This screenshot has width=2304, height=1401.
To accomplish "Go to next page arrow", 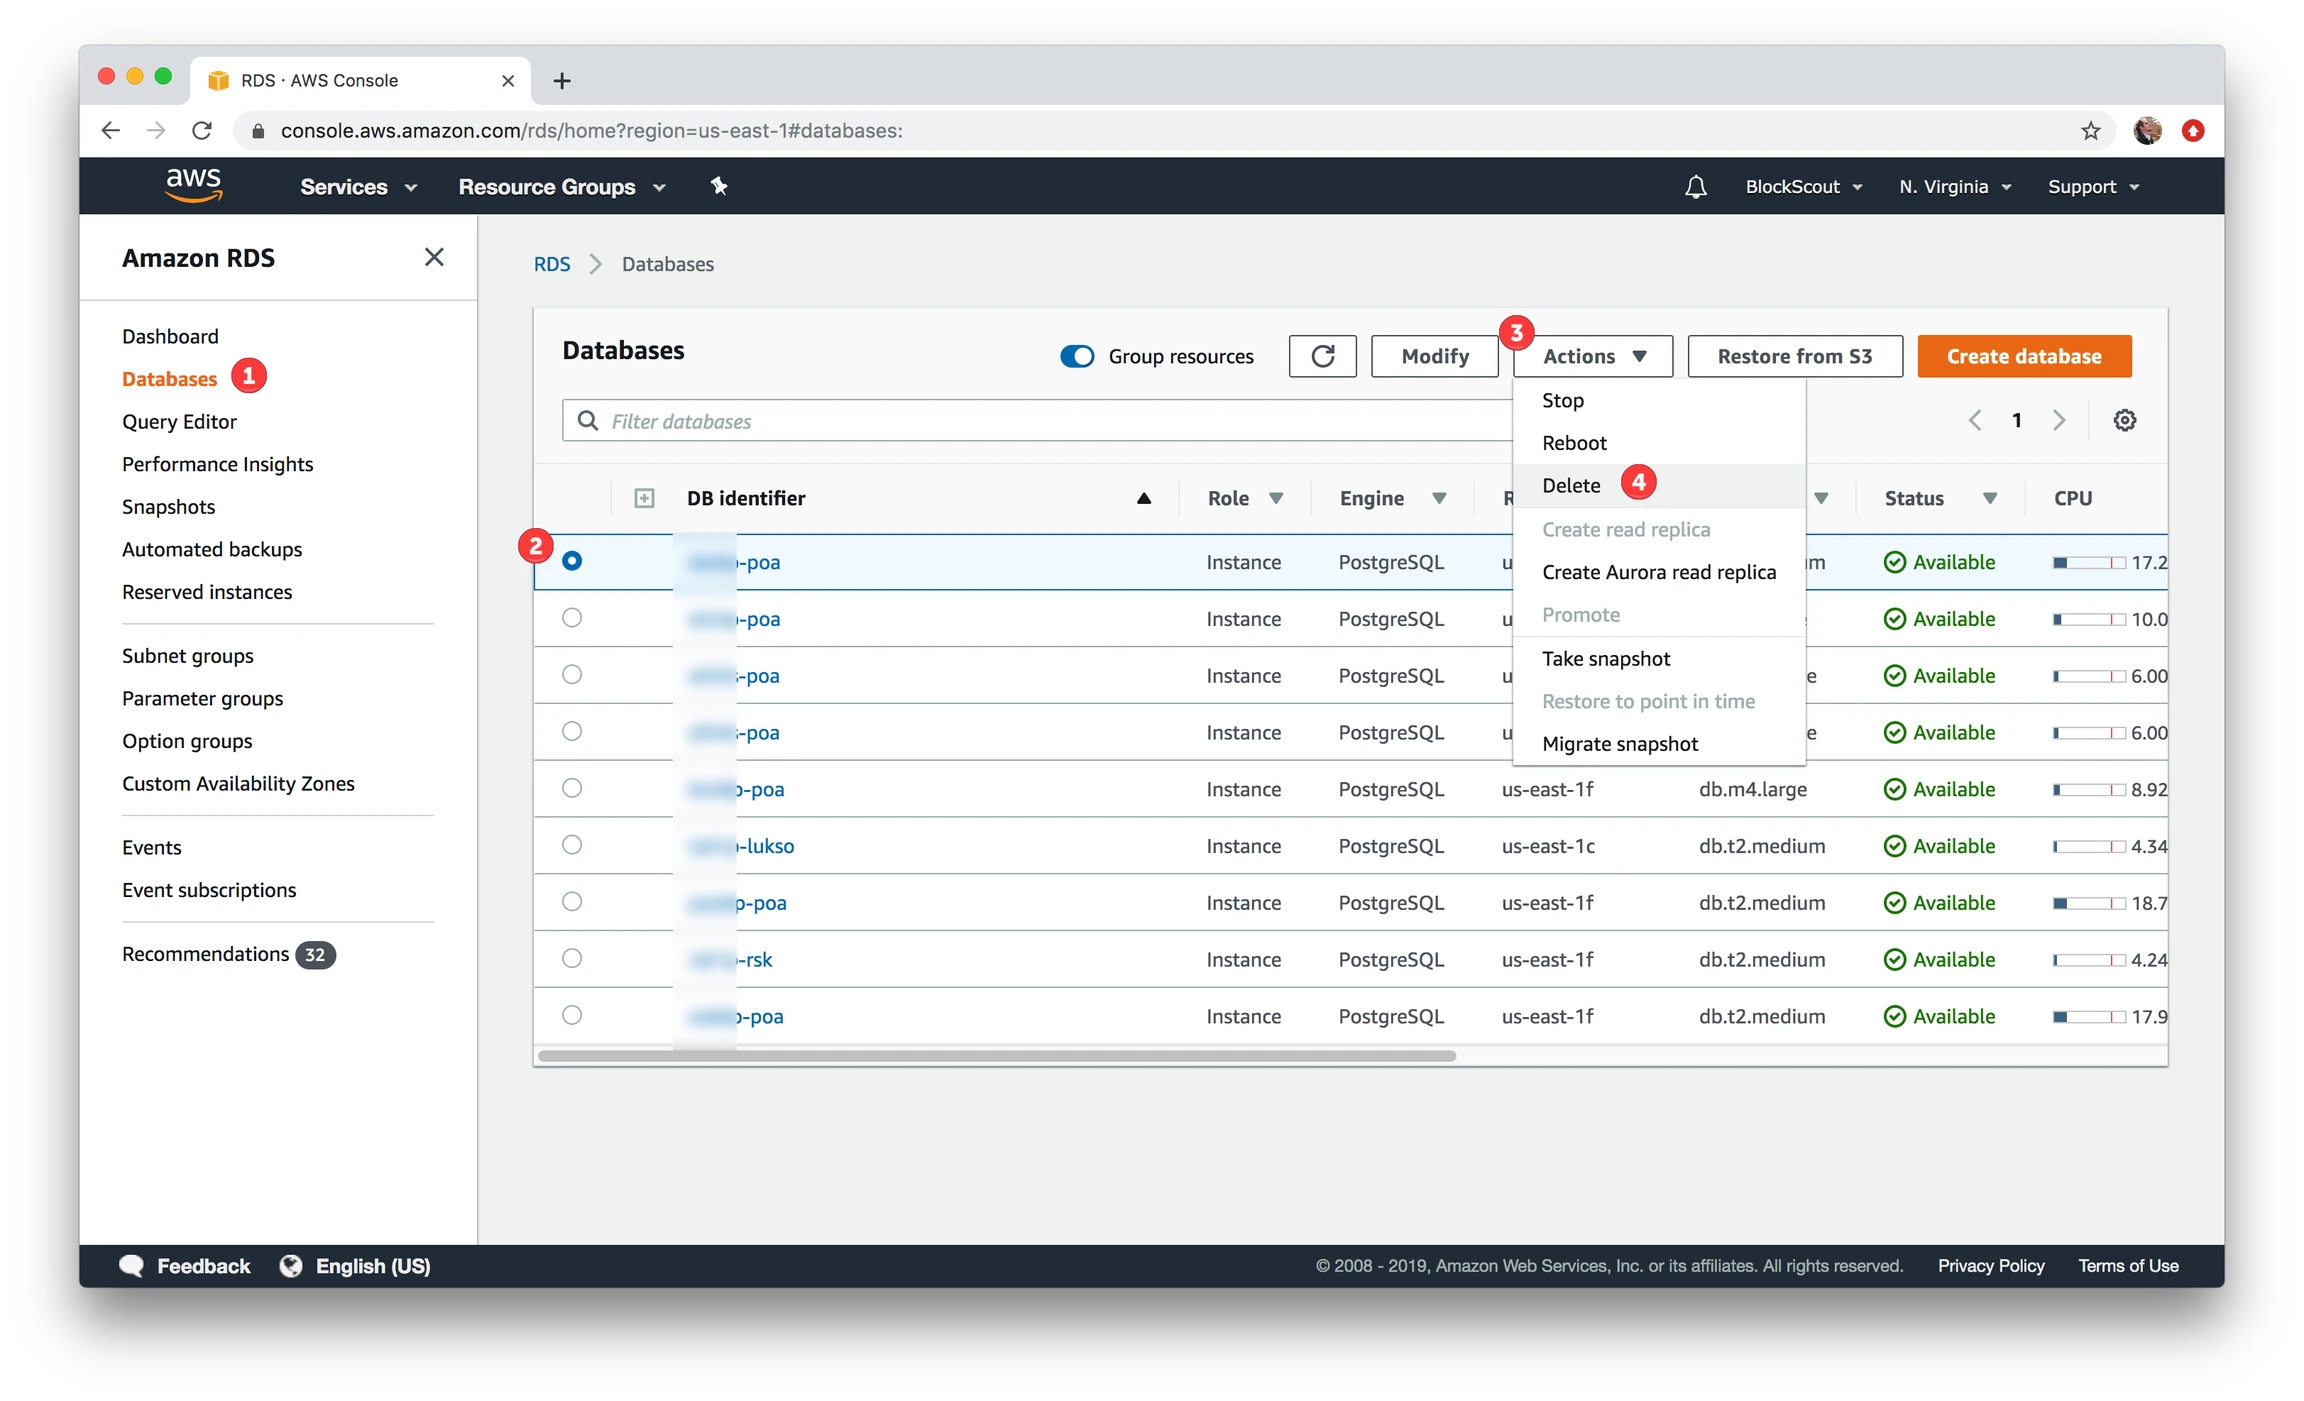I will pyautogui.click(x=2058, y=420).
